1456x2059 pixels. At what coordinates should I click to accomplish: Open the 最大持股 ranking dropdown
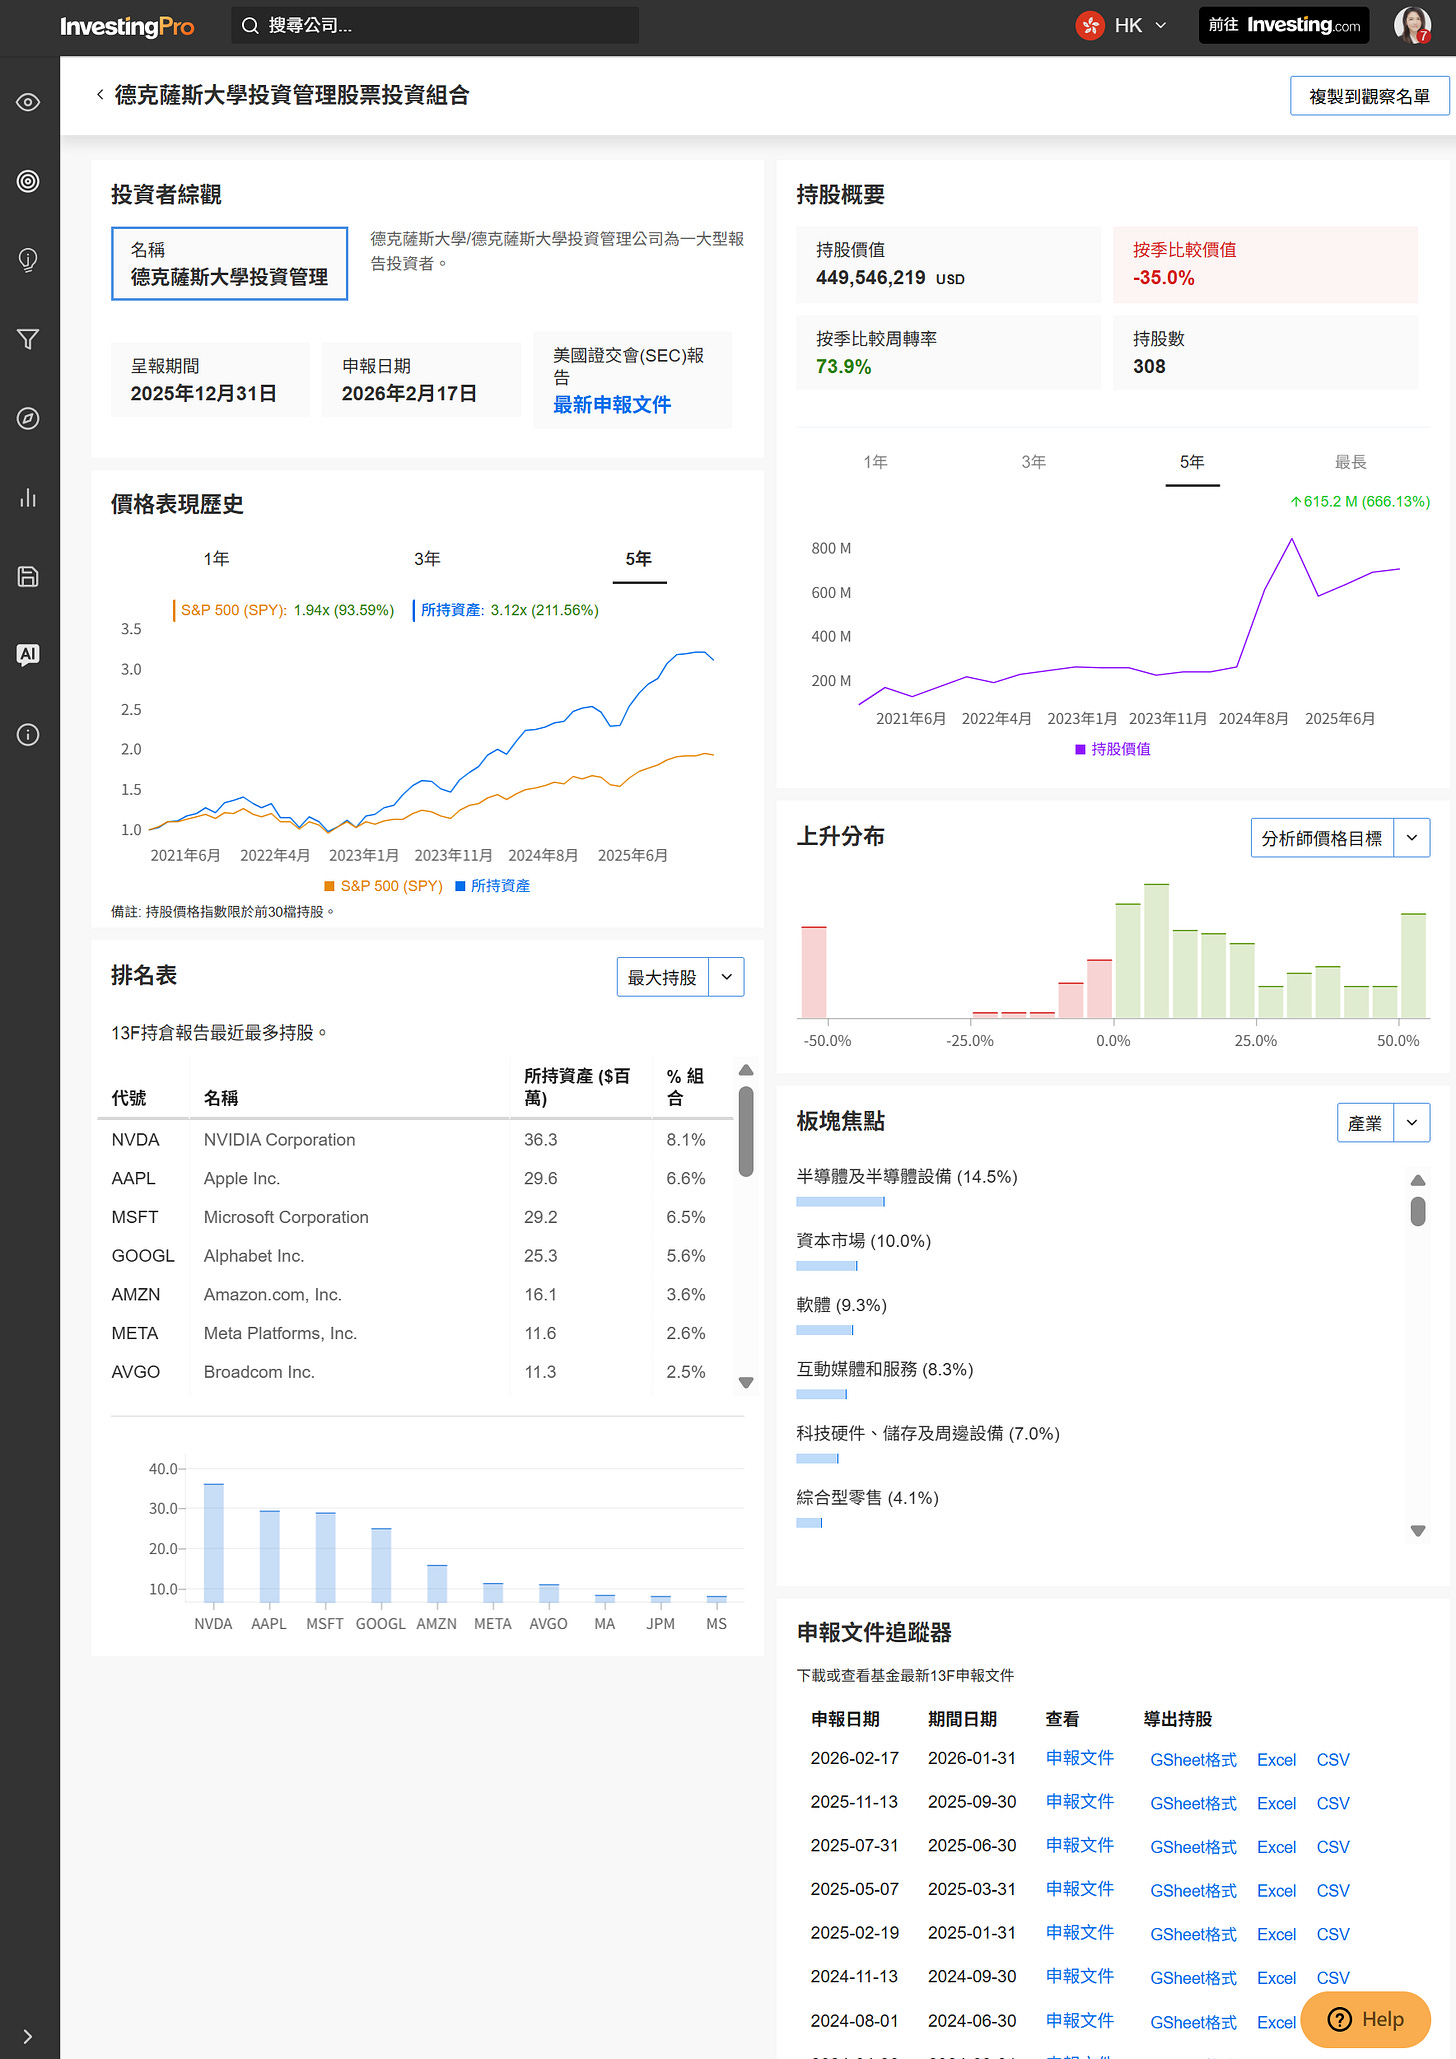coord(680,977)
